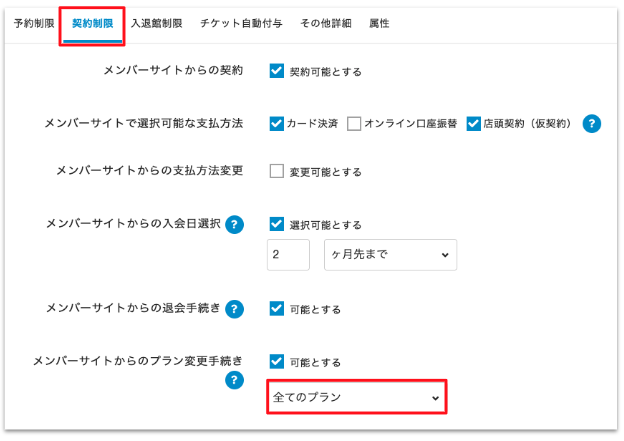Select the その他詳細 tab
This screenshot has width=624, height=441.
click(324, 23)
